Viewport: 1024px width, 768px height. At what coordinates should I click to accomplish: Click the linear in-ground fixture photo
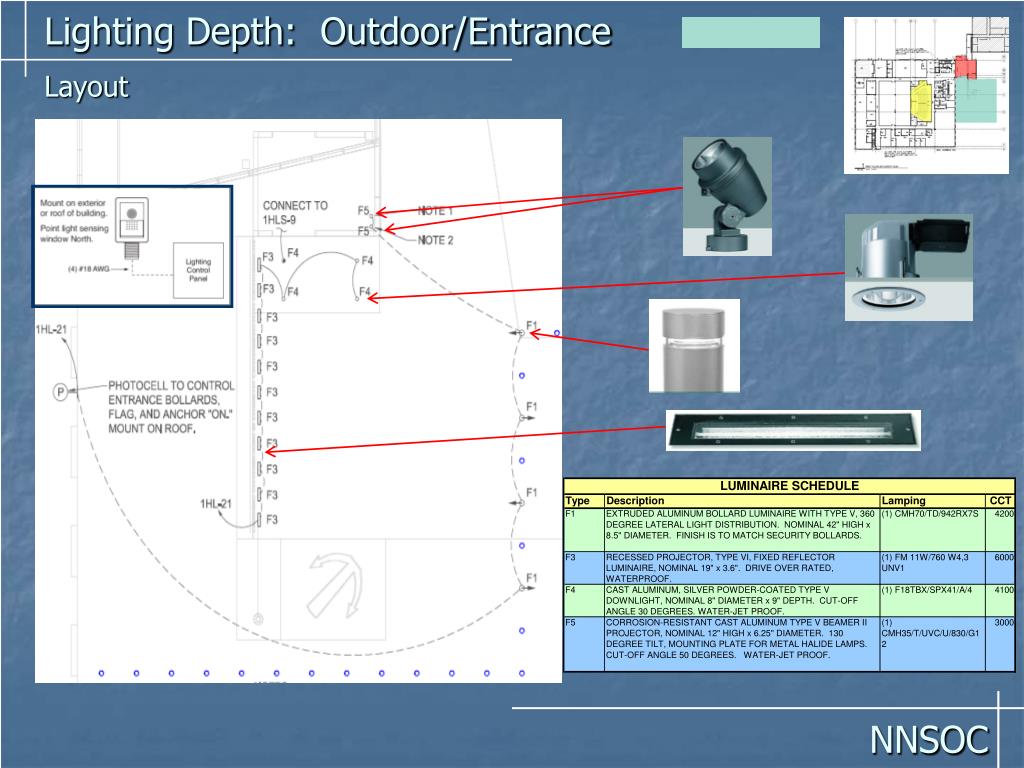(793, 430)
